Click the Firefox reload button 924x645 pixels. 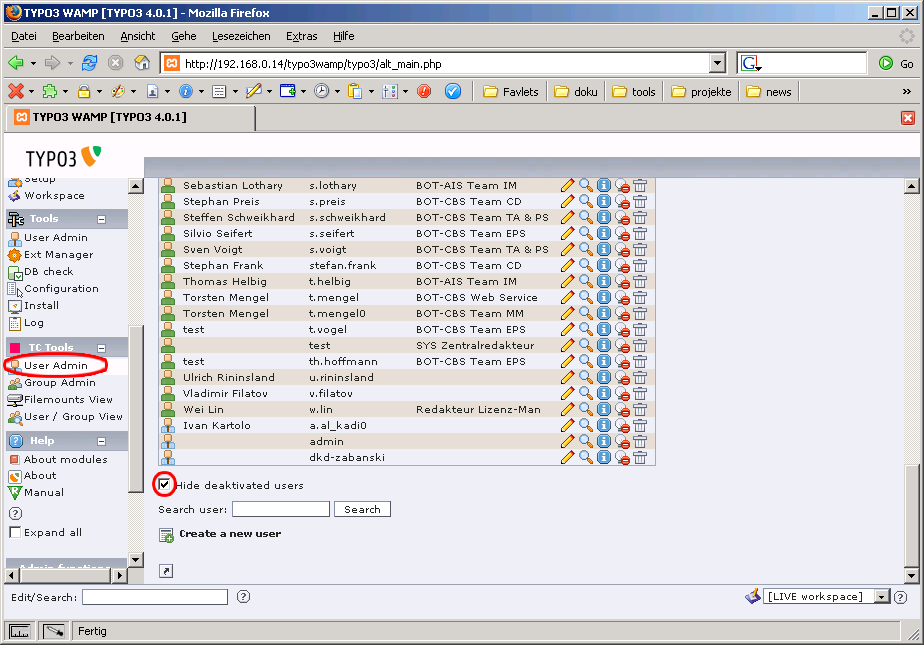(x=90, y=63)
